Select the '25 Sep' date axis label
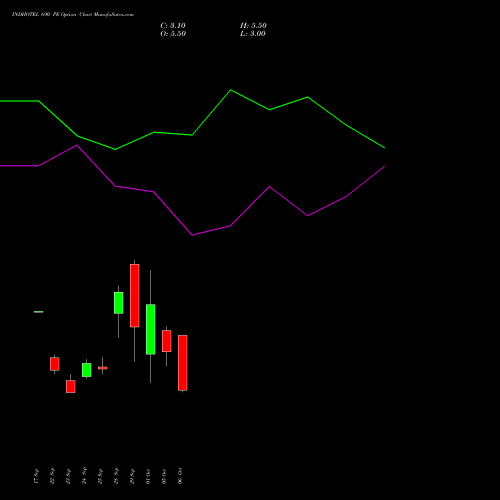 tap(100, 476)
